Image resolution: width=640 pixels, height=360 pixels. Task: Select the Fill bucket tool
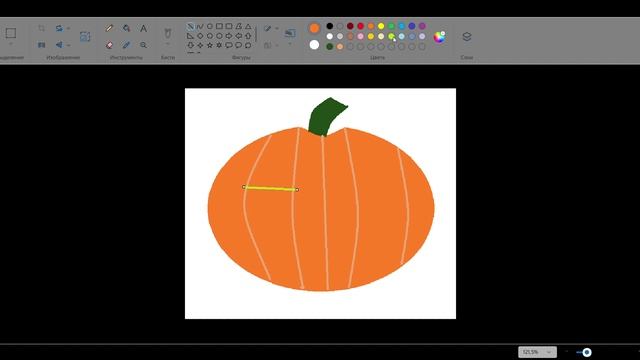coord(127,28)
